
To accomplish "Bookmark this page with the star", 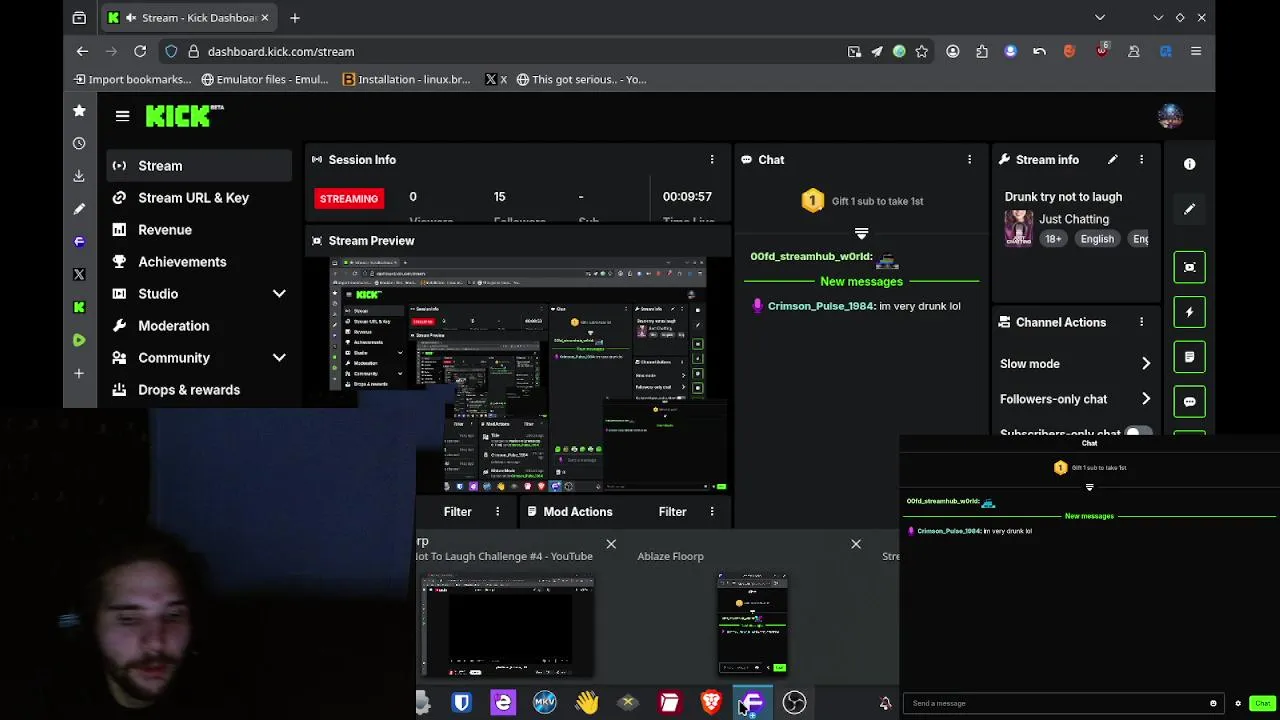I will [922, 51].
